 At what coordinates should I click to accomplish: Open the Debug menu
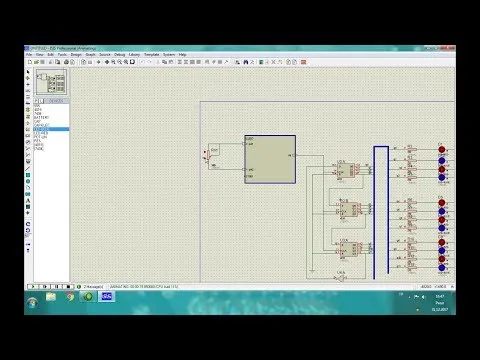click(x=120, y=54)
